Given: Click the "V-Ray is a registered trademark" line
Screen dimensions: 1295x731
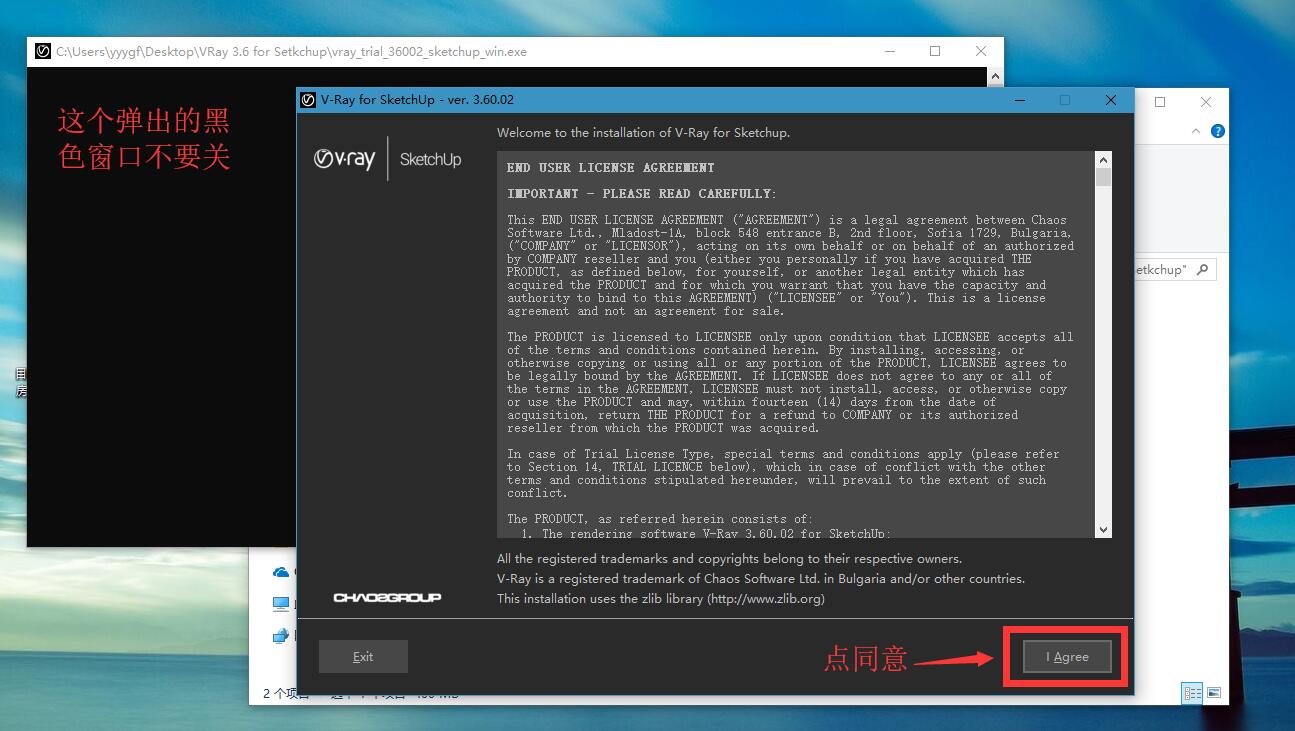Looking at the screenshot, I should pyautogui.click(x=761, y=579).
